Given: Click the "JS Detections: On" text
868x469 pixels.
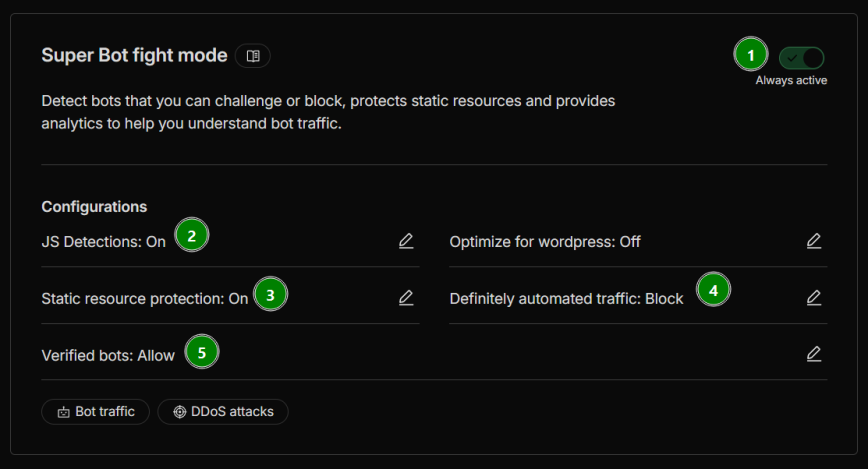Looking at the screenshot, I should 104,242.
